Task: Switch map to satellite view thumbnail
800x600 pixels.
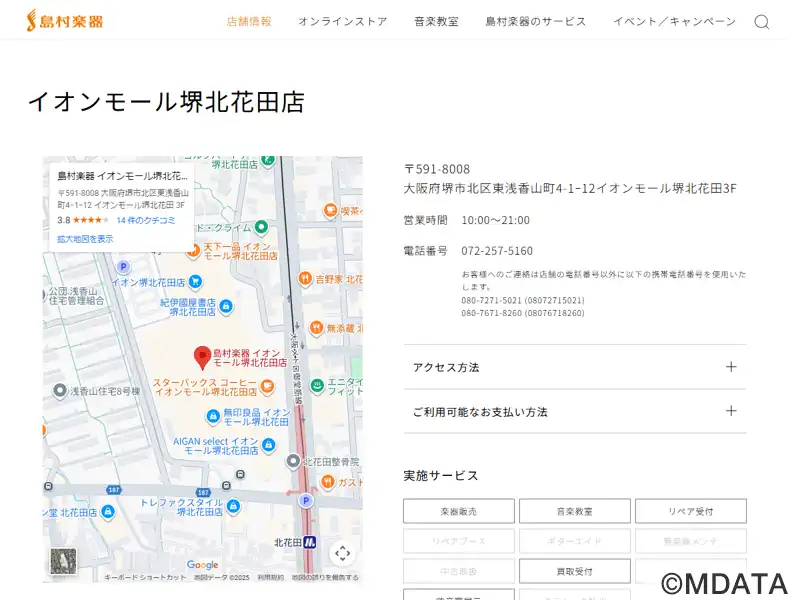Action: pos(63,562)
